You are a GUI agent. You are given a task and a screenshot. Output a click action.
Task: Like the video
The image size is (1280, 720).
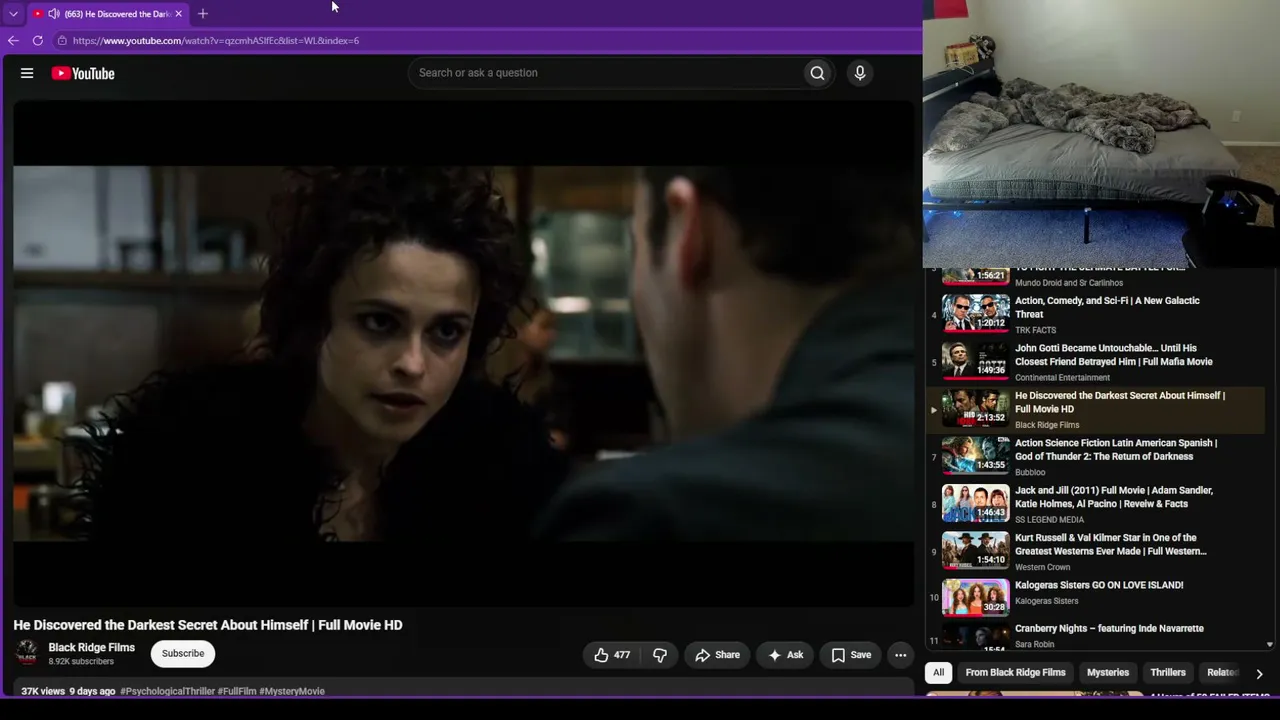pyautogui.click(x=612, y=655)
